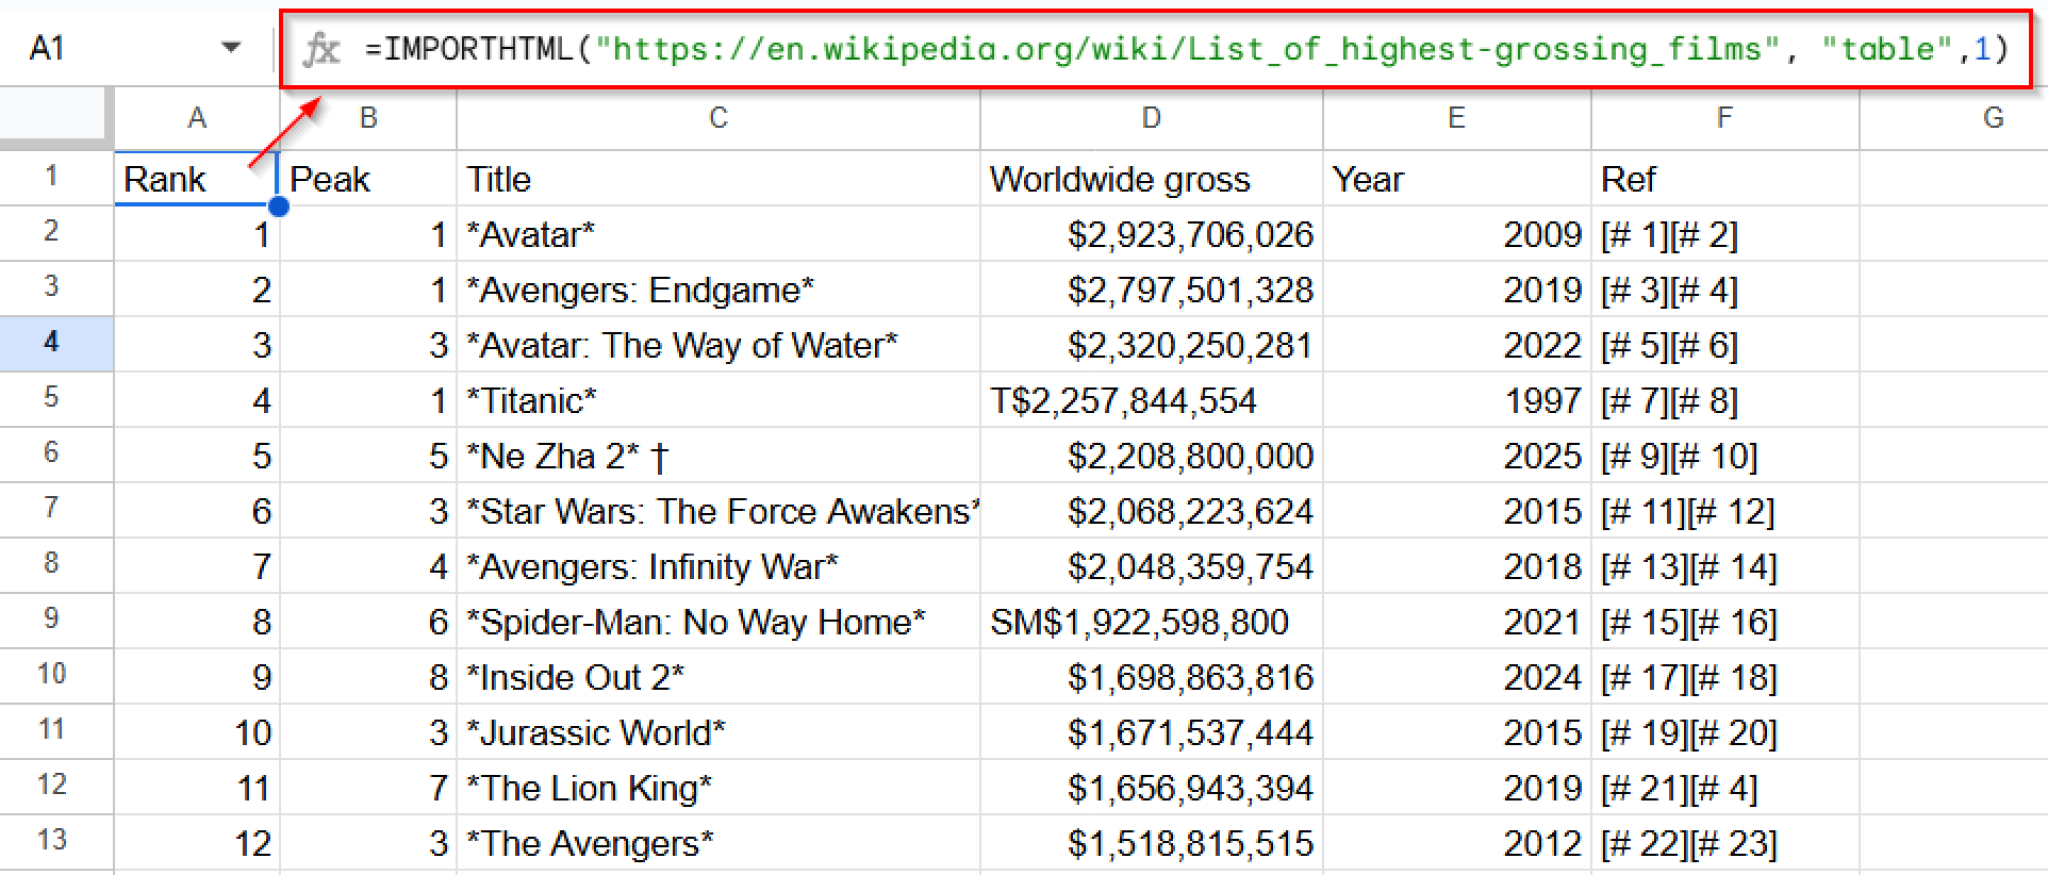Click the A1 name box field
The image size is (2048, 875).
100,47
